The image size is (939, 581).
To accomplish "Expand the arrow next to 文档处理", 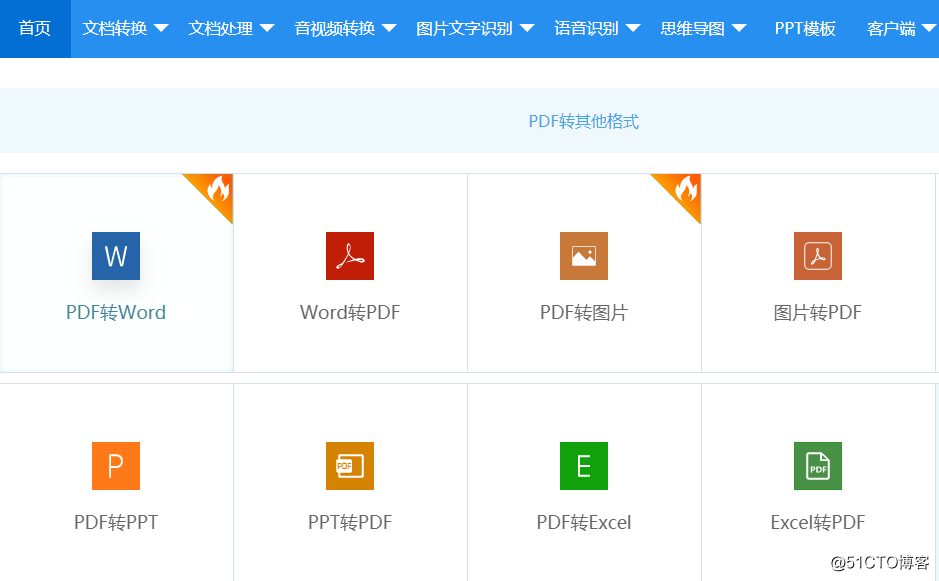I will click(267, 28).
